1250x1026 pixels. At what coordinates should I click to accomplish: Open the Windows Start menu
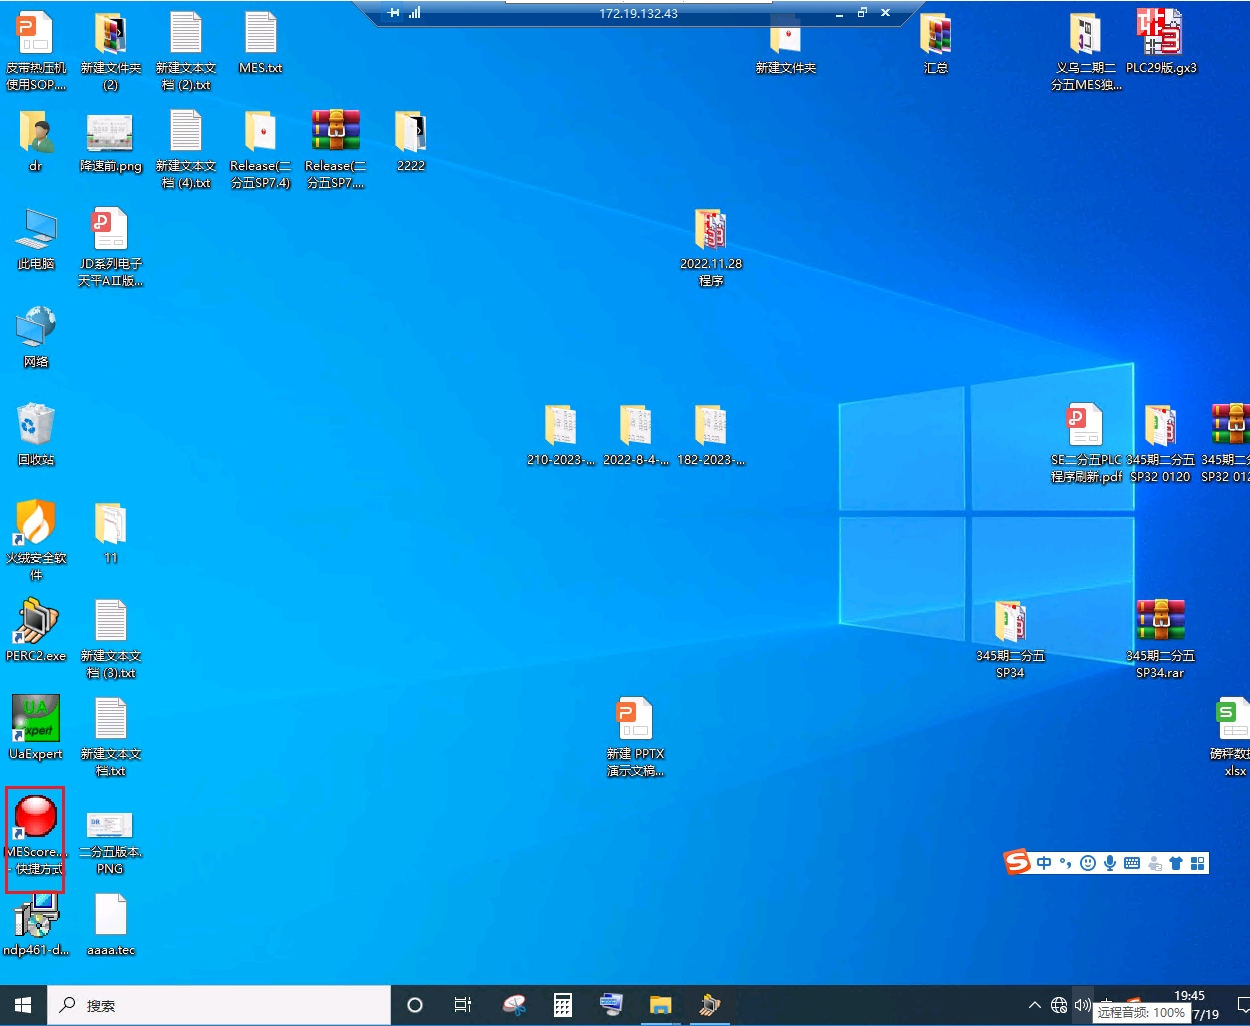pos(23,1005)
